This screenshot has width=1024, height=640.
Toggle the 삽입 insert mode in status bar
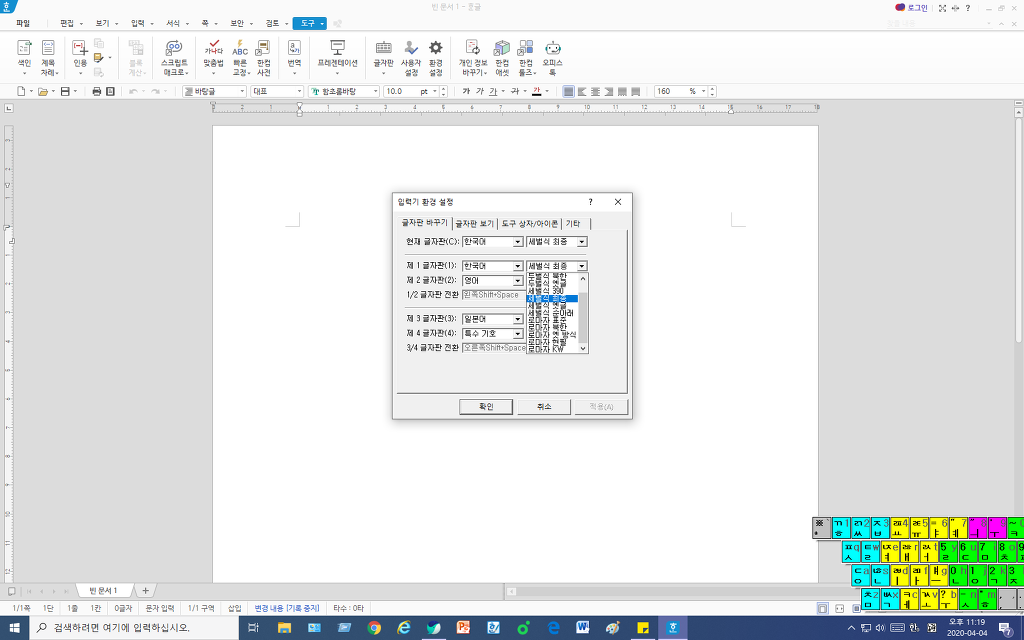point(234,607)
